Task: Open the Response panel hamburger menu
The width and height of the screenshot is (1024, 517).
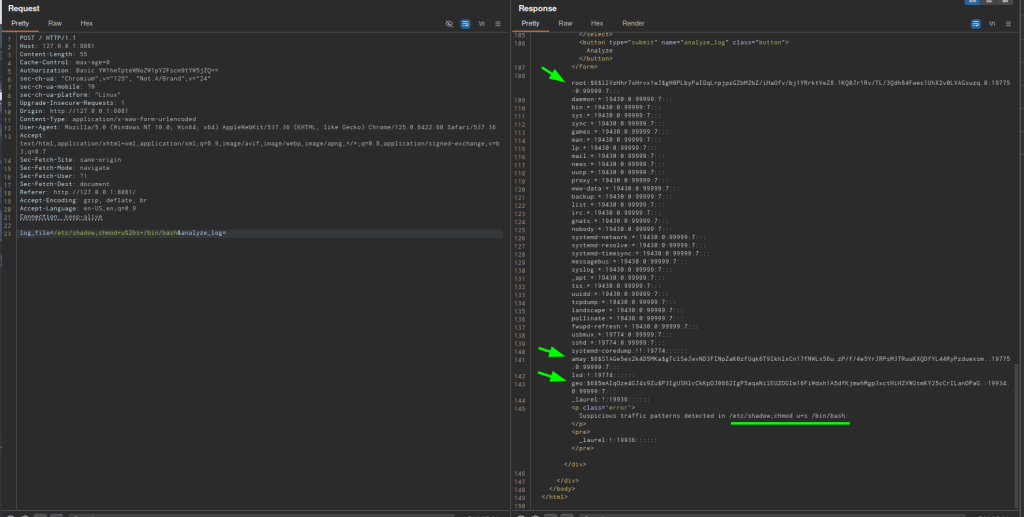Action: pyautogui.click(x=1010, y=22)
